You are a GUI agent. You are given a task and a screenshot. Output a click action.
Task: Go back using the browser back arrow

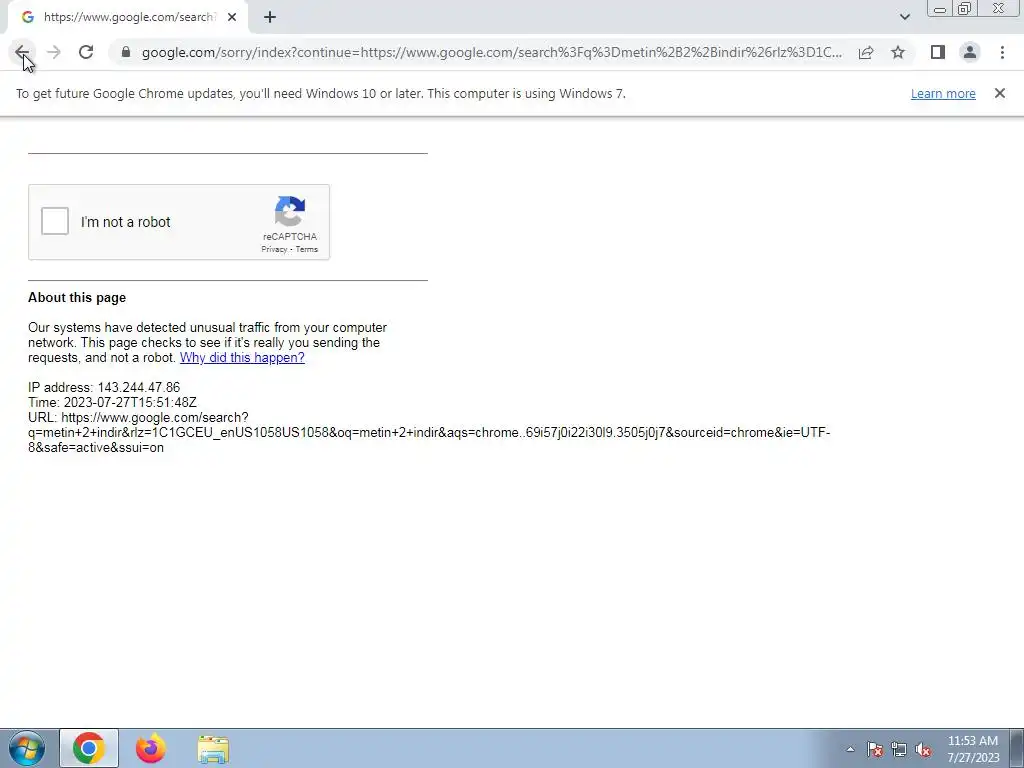(22, 52)
